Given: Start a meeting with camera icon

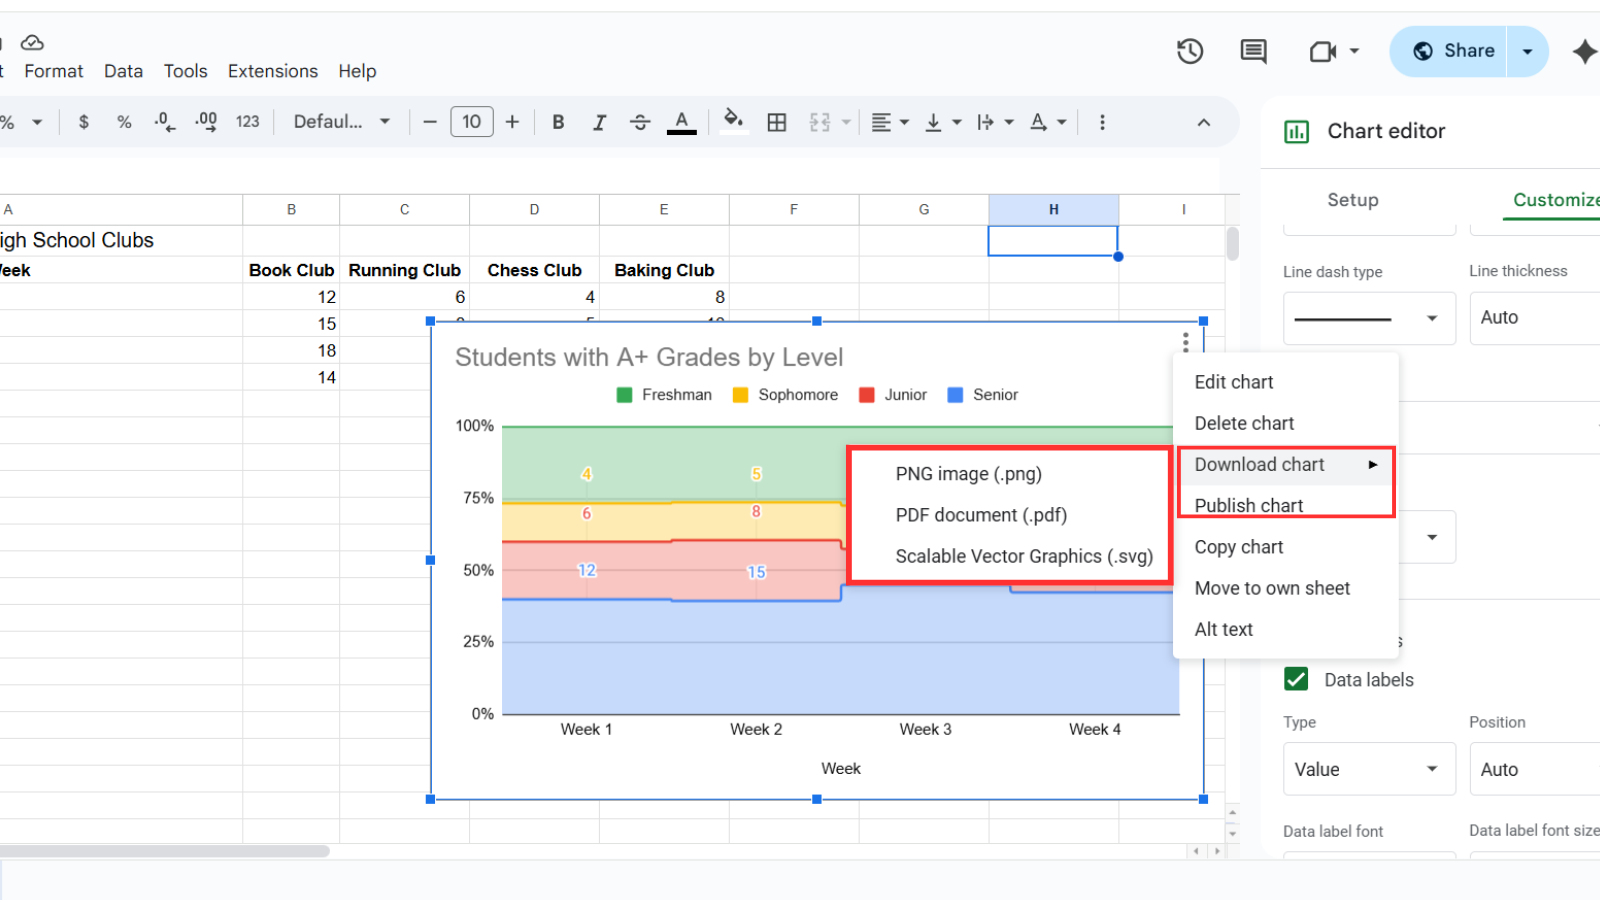Looking at the screenshot, I should [x=1323, y=51].
